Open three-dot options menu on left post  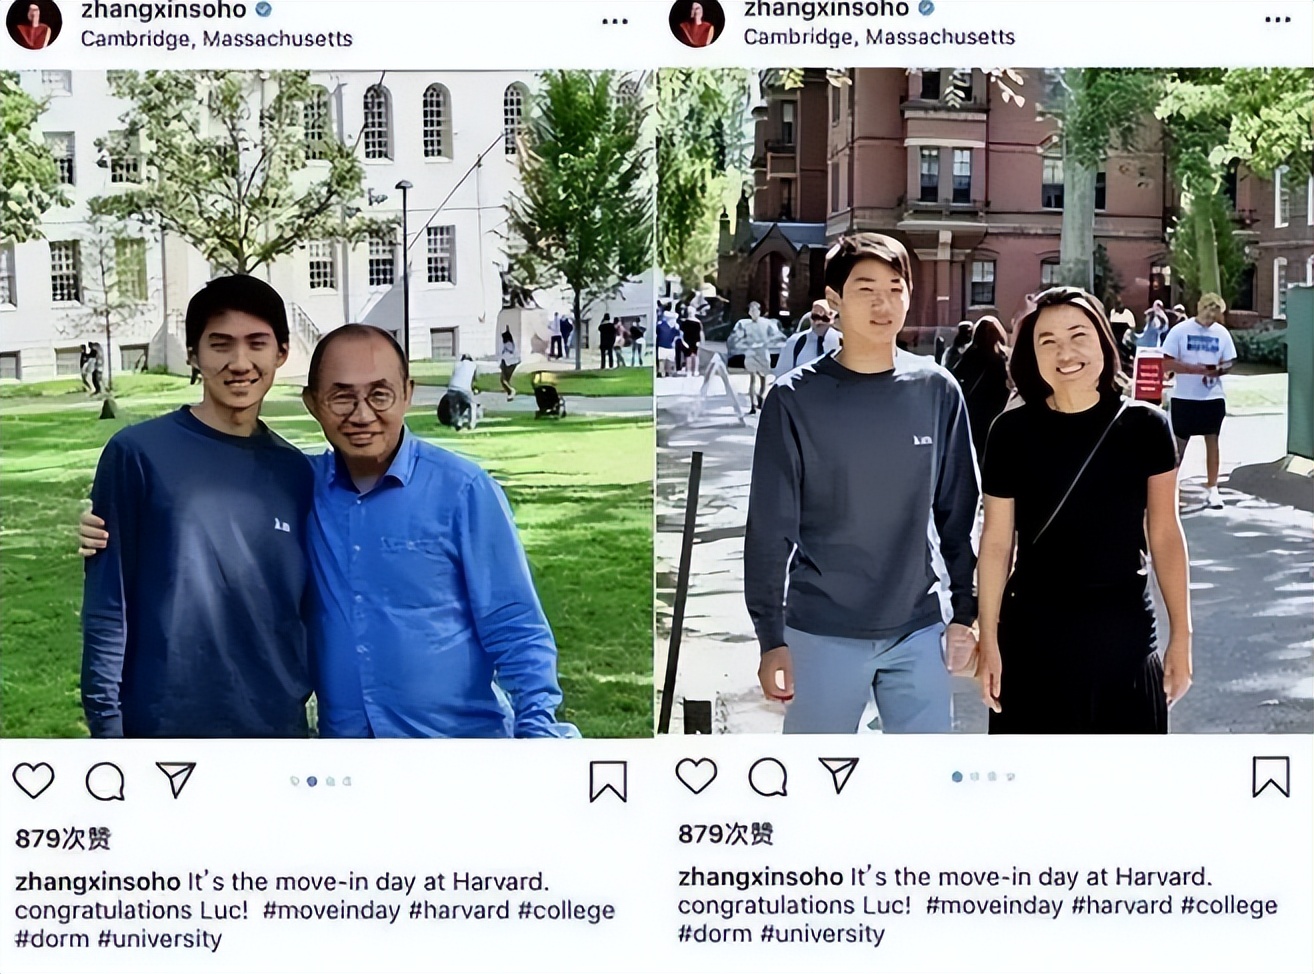(615, 21)
